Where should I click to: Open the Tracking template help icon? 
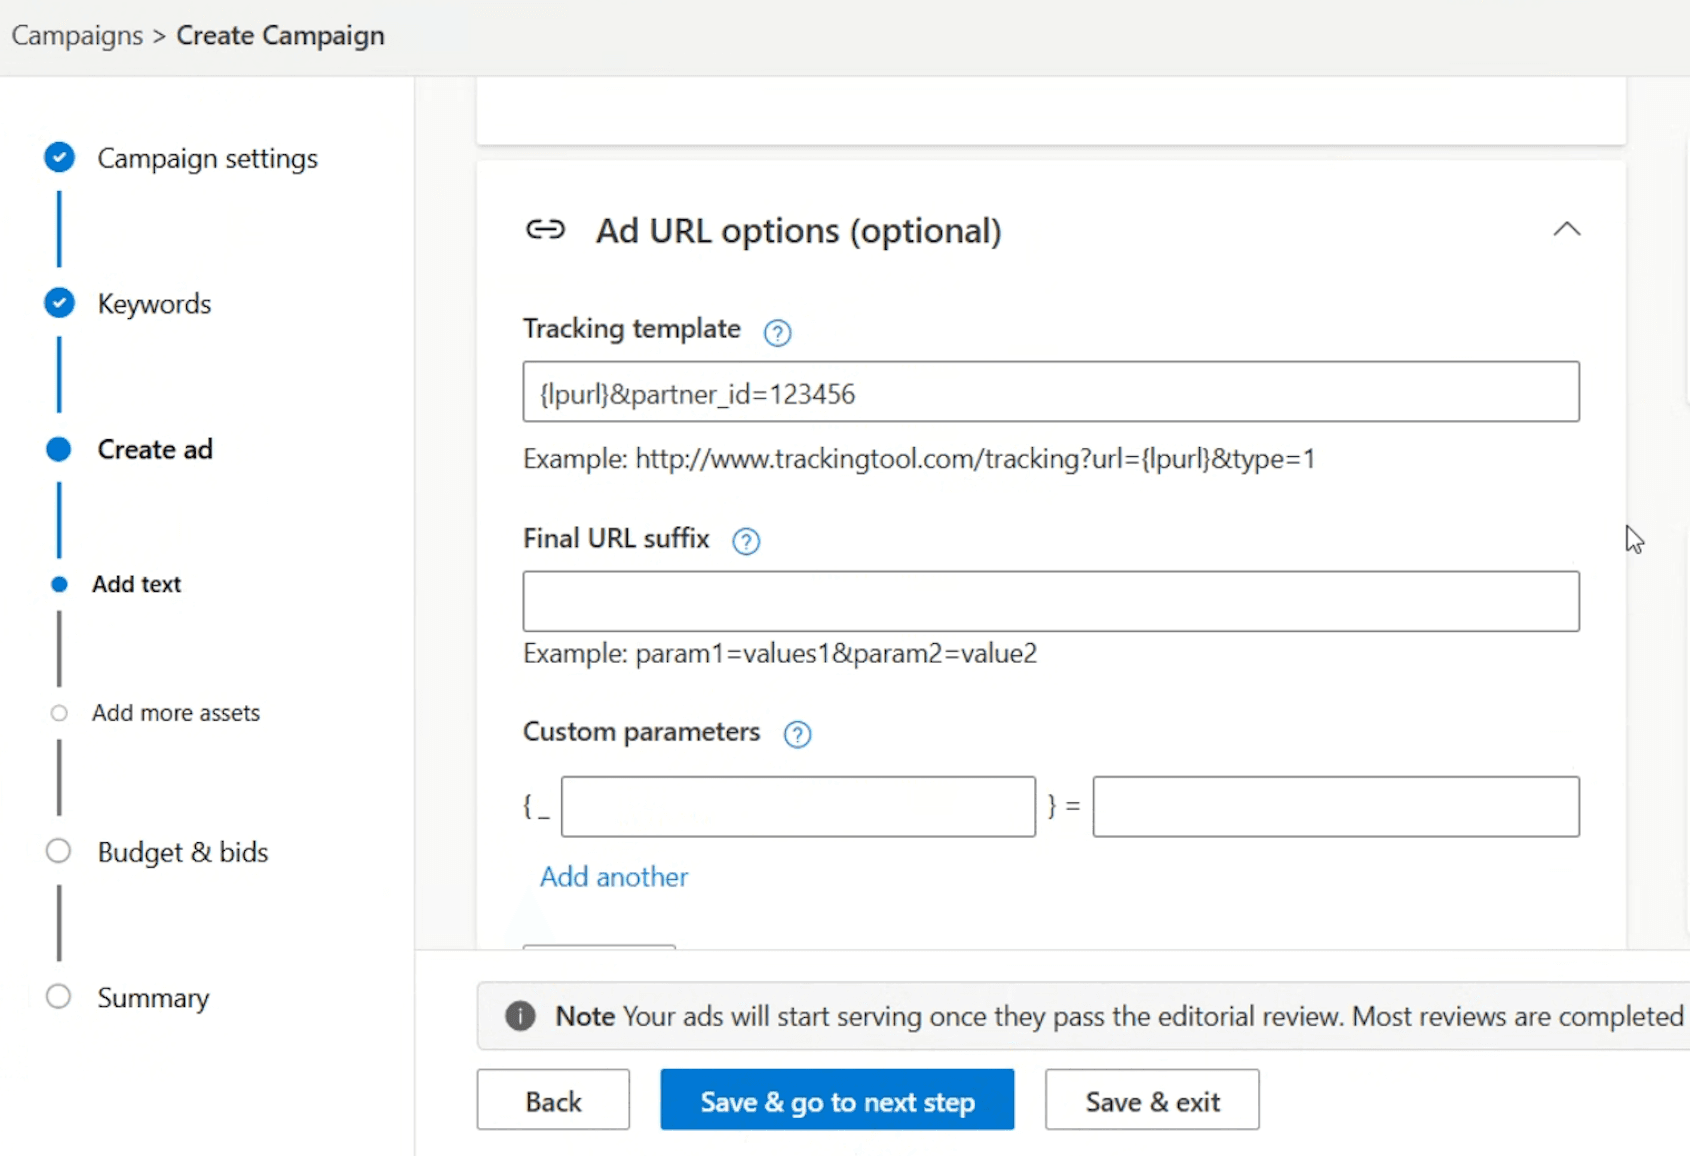[777, 333]
